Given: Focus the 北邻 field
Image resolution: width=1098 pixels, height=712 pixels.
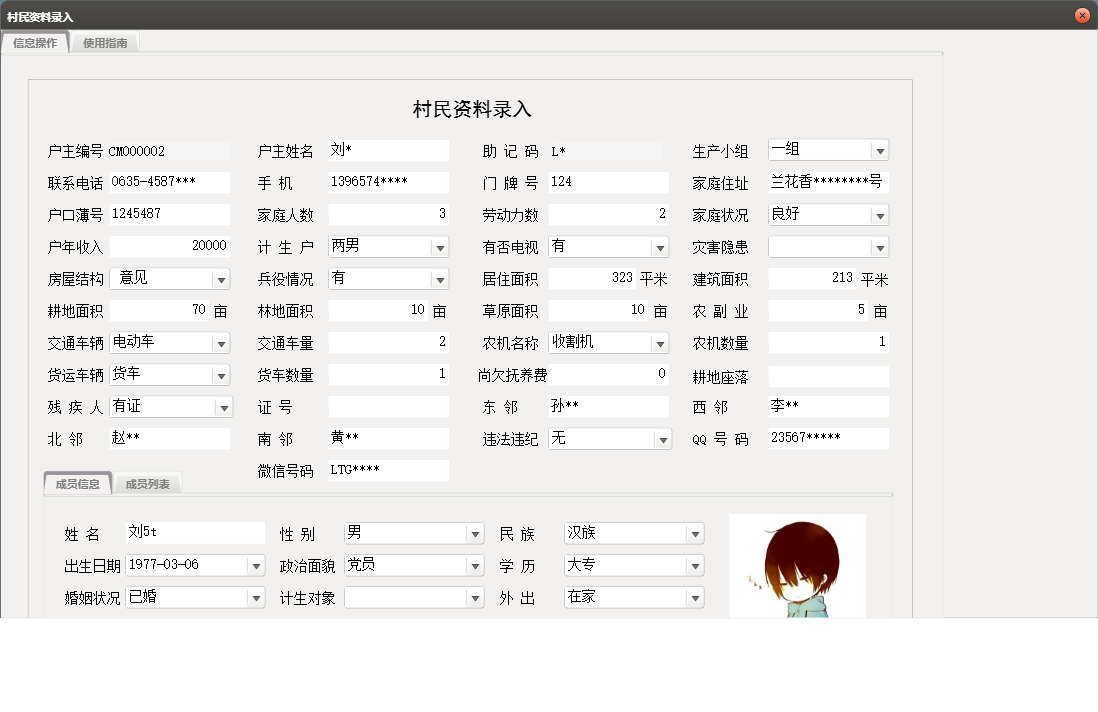Looking at the screenshot, I should click(169, 438).
